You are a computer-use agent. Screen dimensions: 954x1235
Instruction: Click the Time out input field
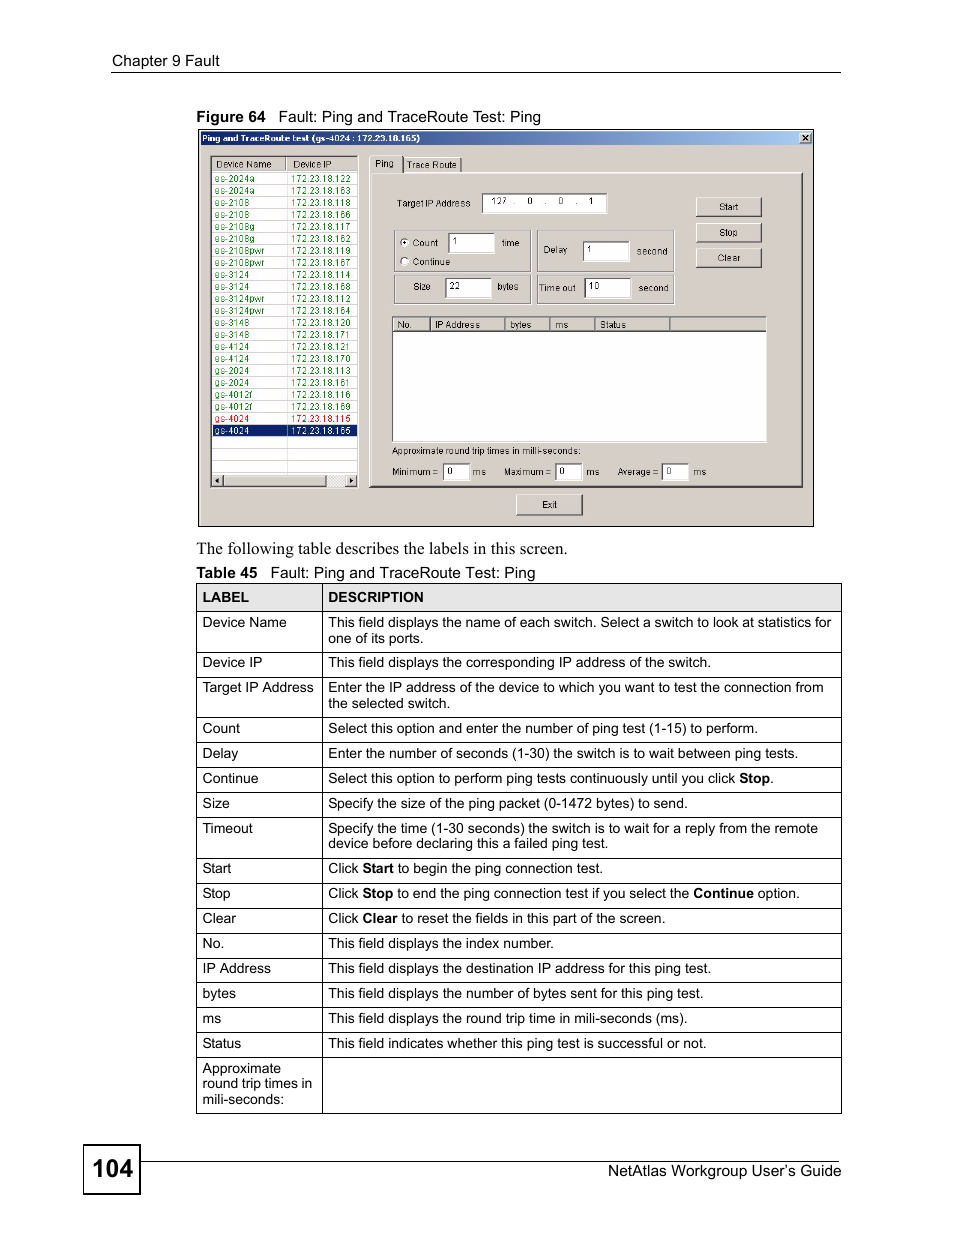click(x=608, y=287)
